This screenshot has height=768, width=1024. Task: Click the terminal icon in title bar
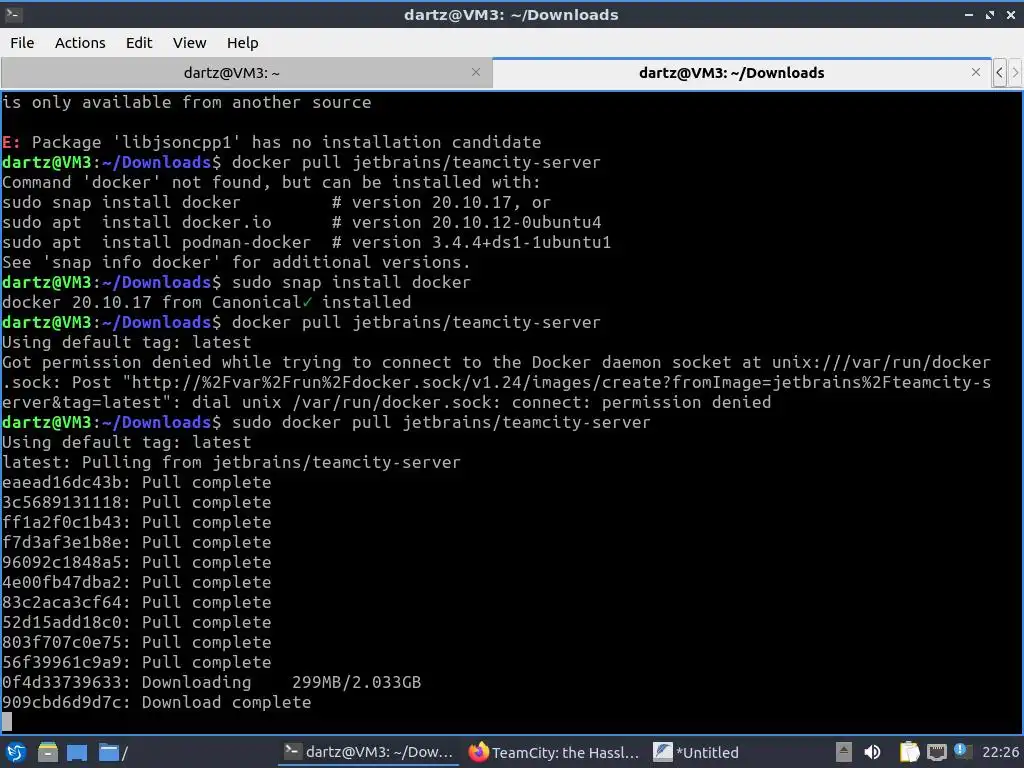[13, 14]
